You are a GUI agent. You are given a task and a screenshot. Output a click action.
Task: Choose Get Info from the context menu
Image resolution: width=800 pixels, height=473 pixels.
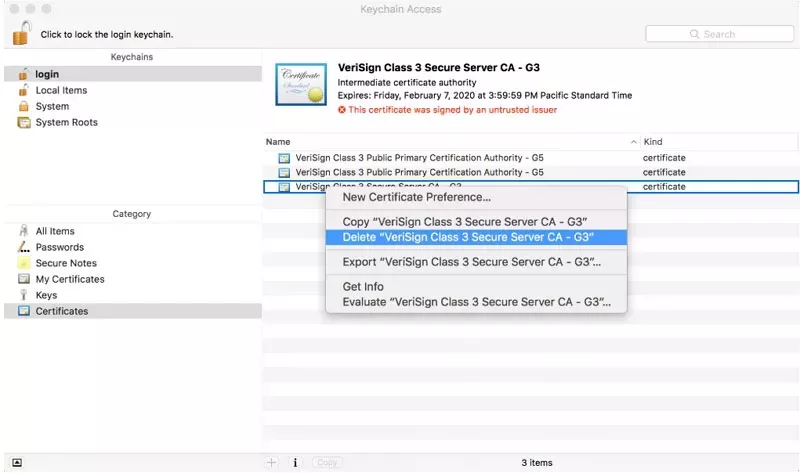point(363,287)
